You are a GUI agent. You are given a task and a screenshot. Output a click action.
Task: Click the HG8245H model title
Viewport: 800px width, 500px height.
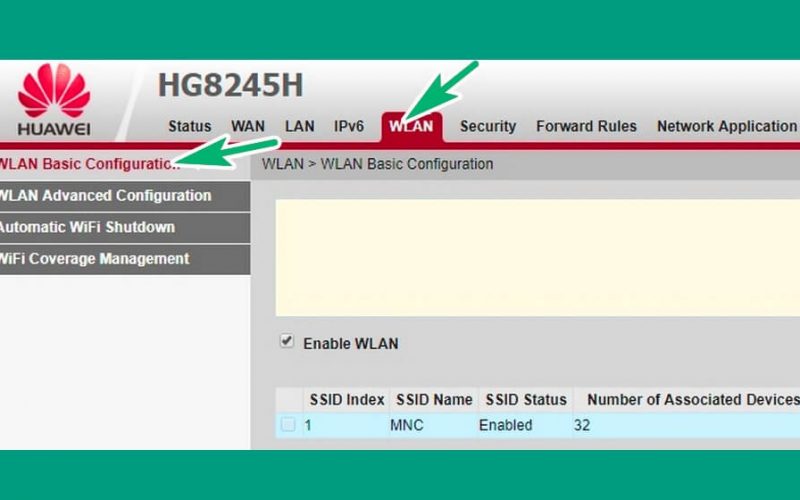coord(231,85)
